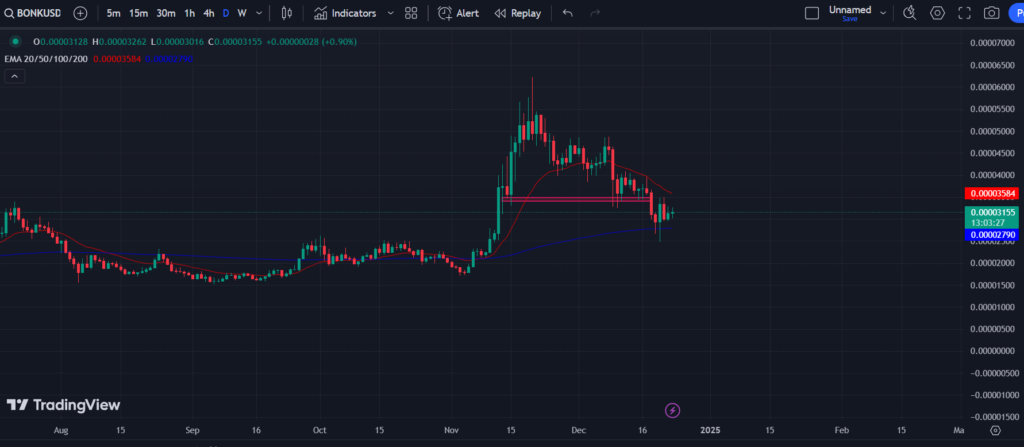Select the pink horizontal support zone rectangle
Image resolution: width=1024 pixels, height=447 pixels.
click(575, 199)
